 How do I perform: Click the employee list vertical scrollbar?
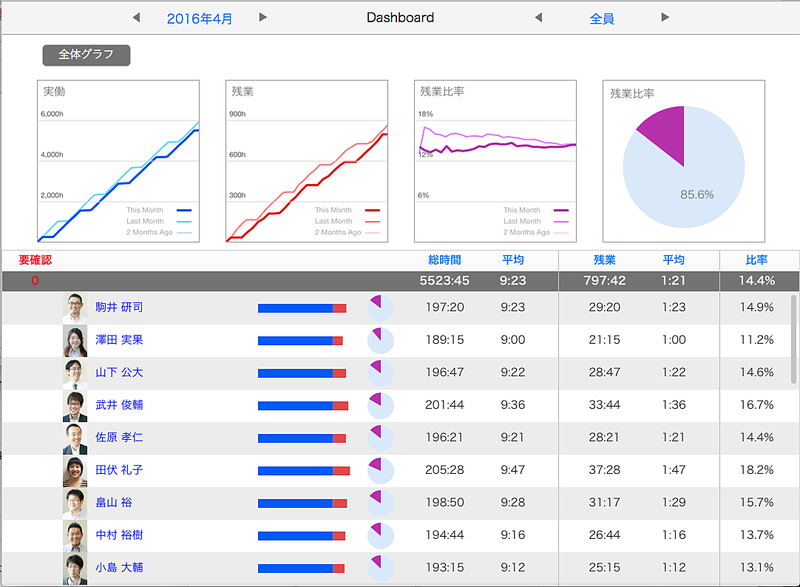(794, 330)
